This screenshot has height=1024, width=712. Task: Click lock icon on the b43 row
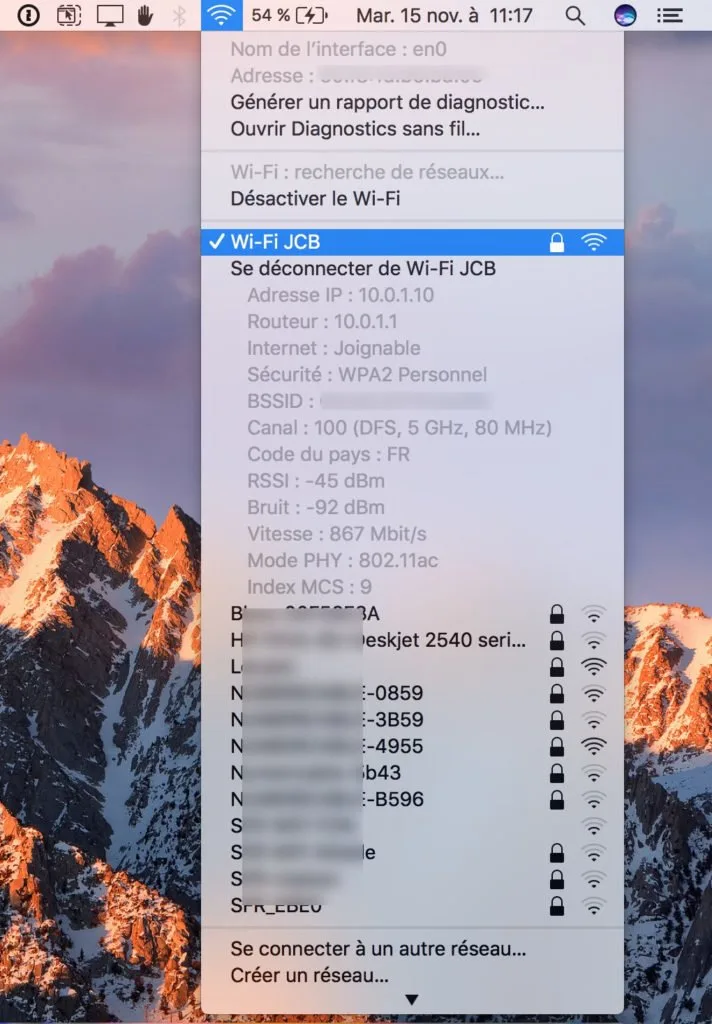click(557, 773)
